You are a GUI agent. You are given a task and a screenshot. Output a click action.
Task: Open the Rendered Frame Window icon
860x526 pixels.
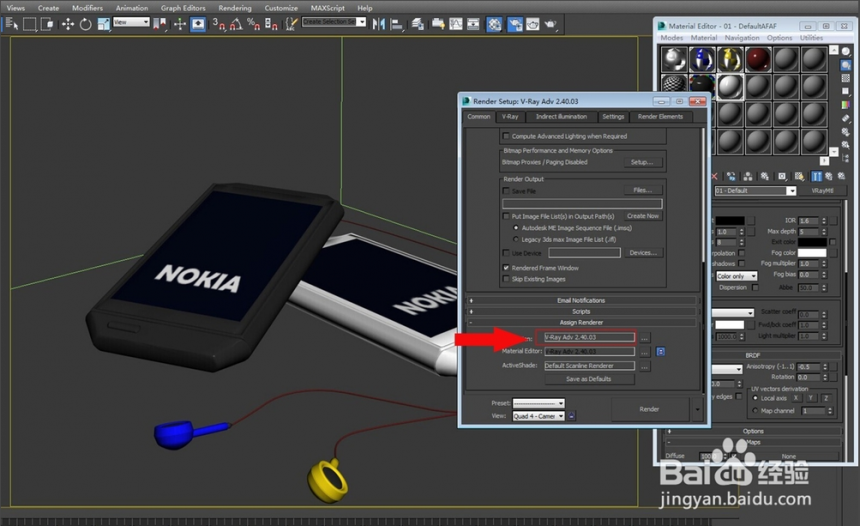point(533,24)
